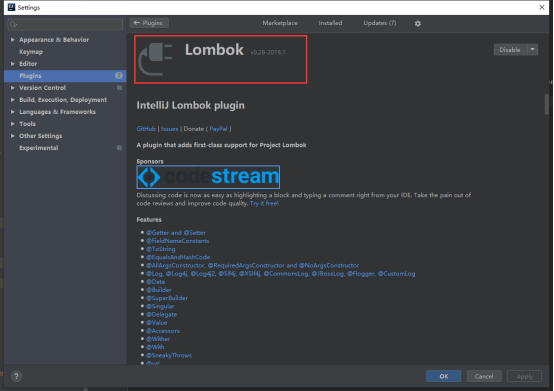Open the @ToString feature link
The height and width of the screenshot is (391, 554).
point(160,249)
